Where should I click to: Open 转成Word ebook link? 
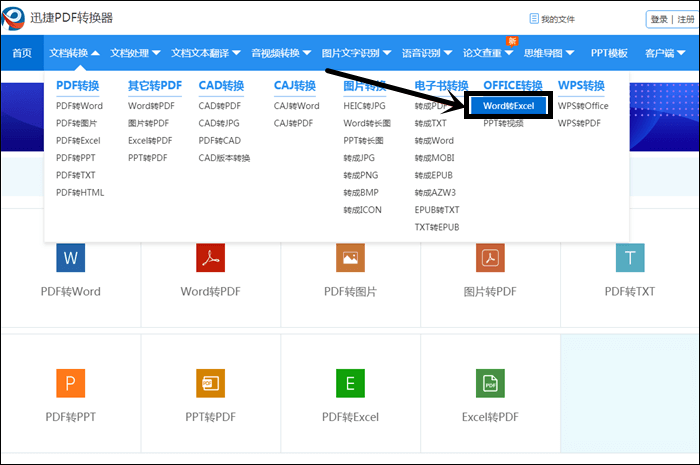tap(434, 141)
